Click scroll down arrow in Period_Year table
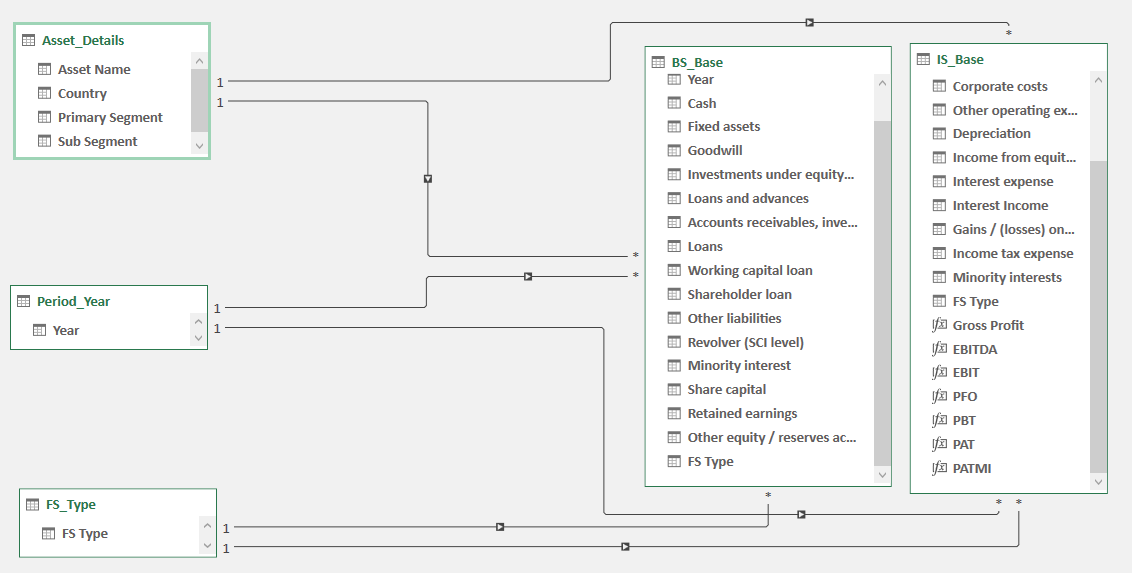 pyautogui.click(x=199, y=338)
